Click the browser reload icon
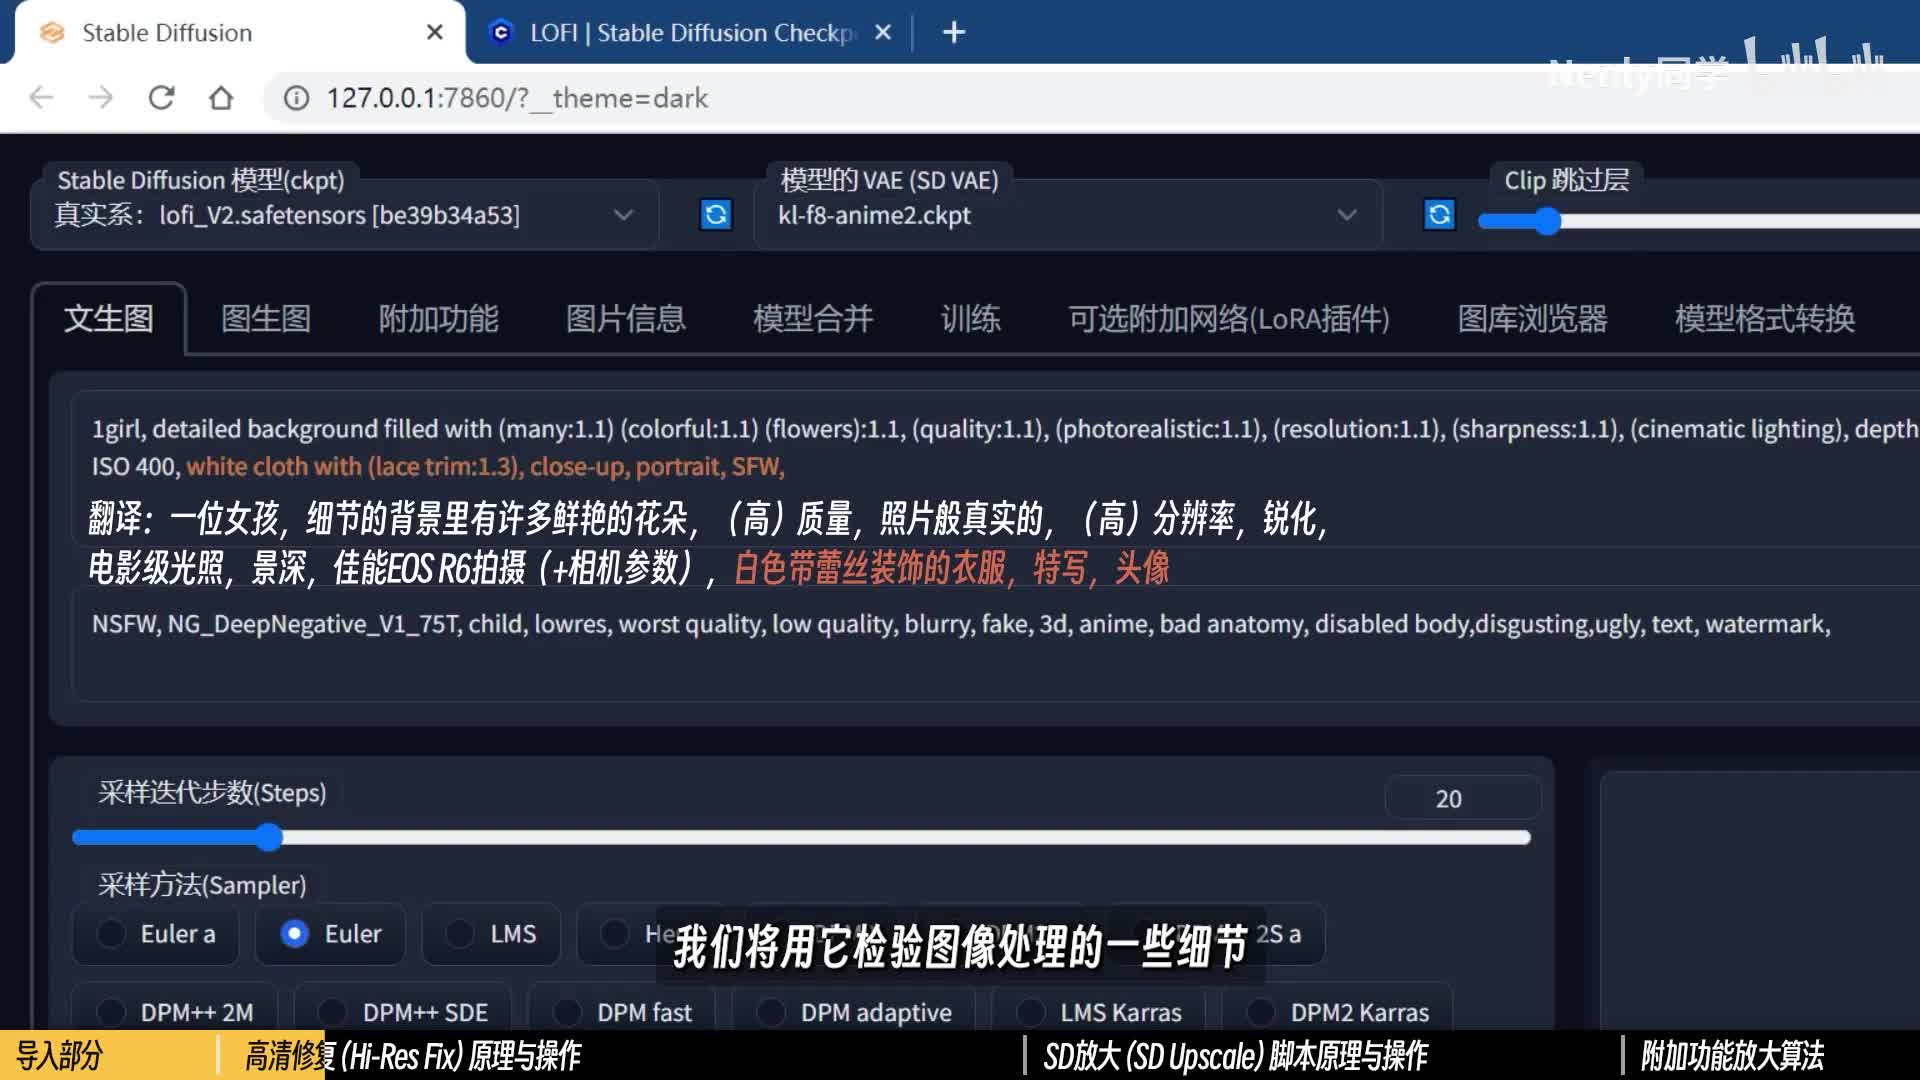Viewport: 1920px width, 1080px height. 161,98
